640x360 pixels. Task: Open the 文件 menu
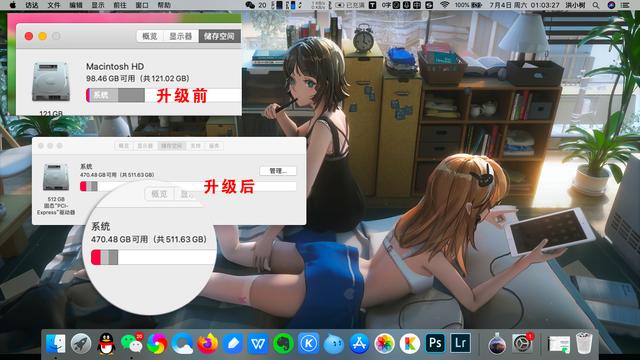tap(53, 5)
